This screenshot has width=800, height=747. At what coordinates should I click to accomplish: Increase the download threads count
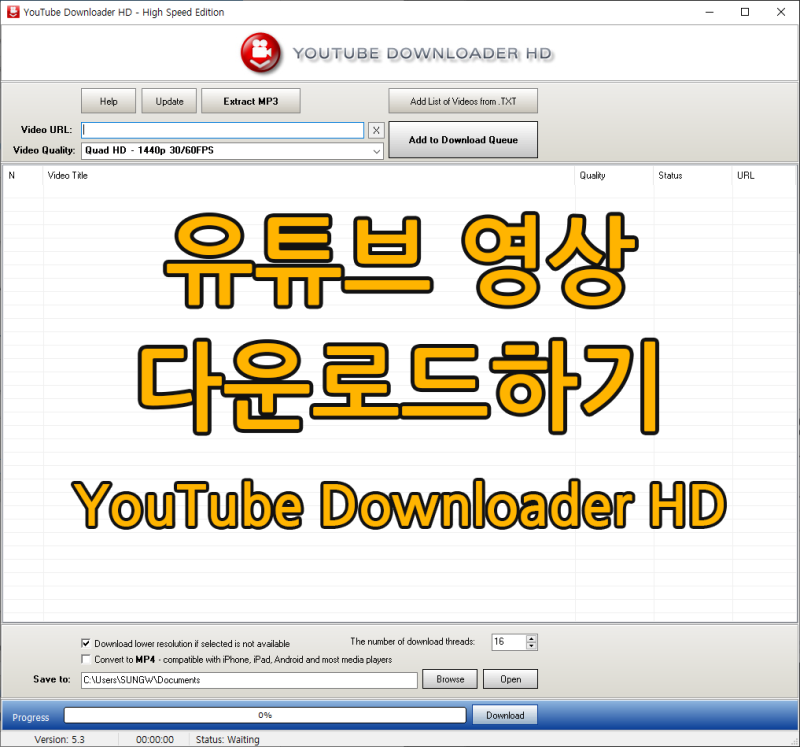[x=531, y=638]
